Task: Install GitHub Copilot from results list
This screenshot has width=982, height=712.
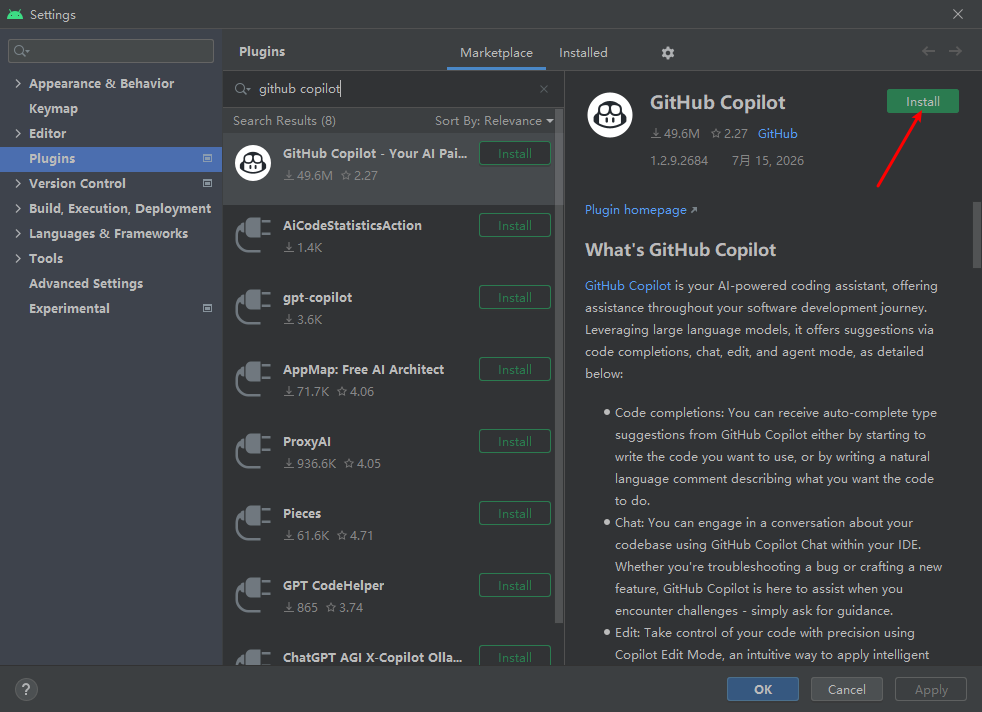Action: pyautogui.click(x=515, y=153)
